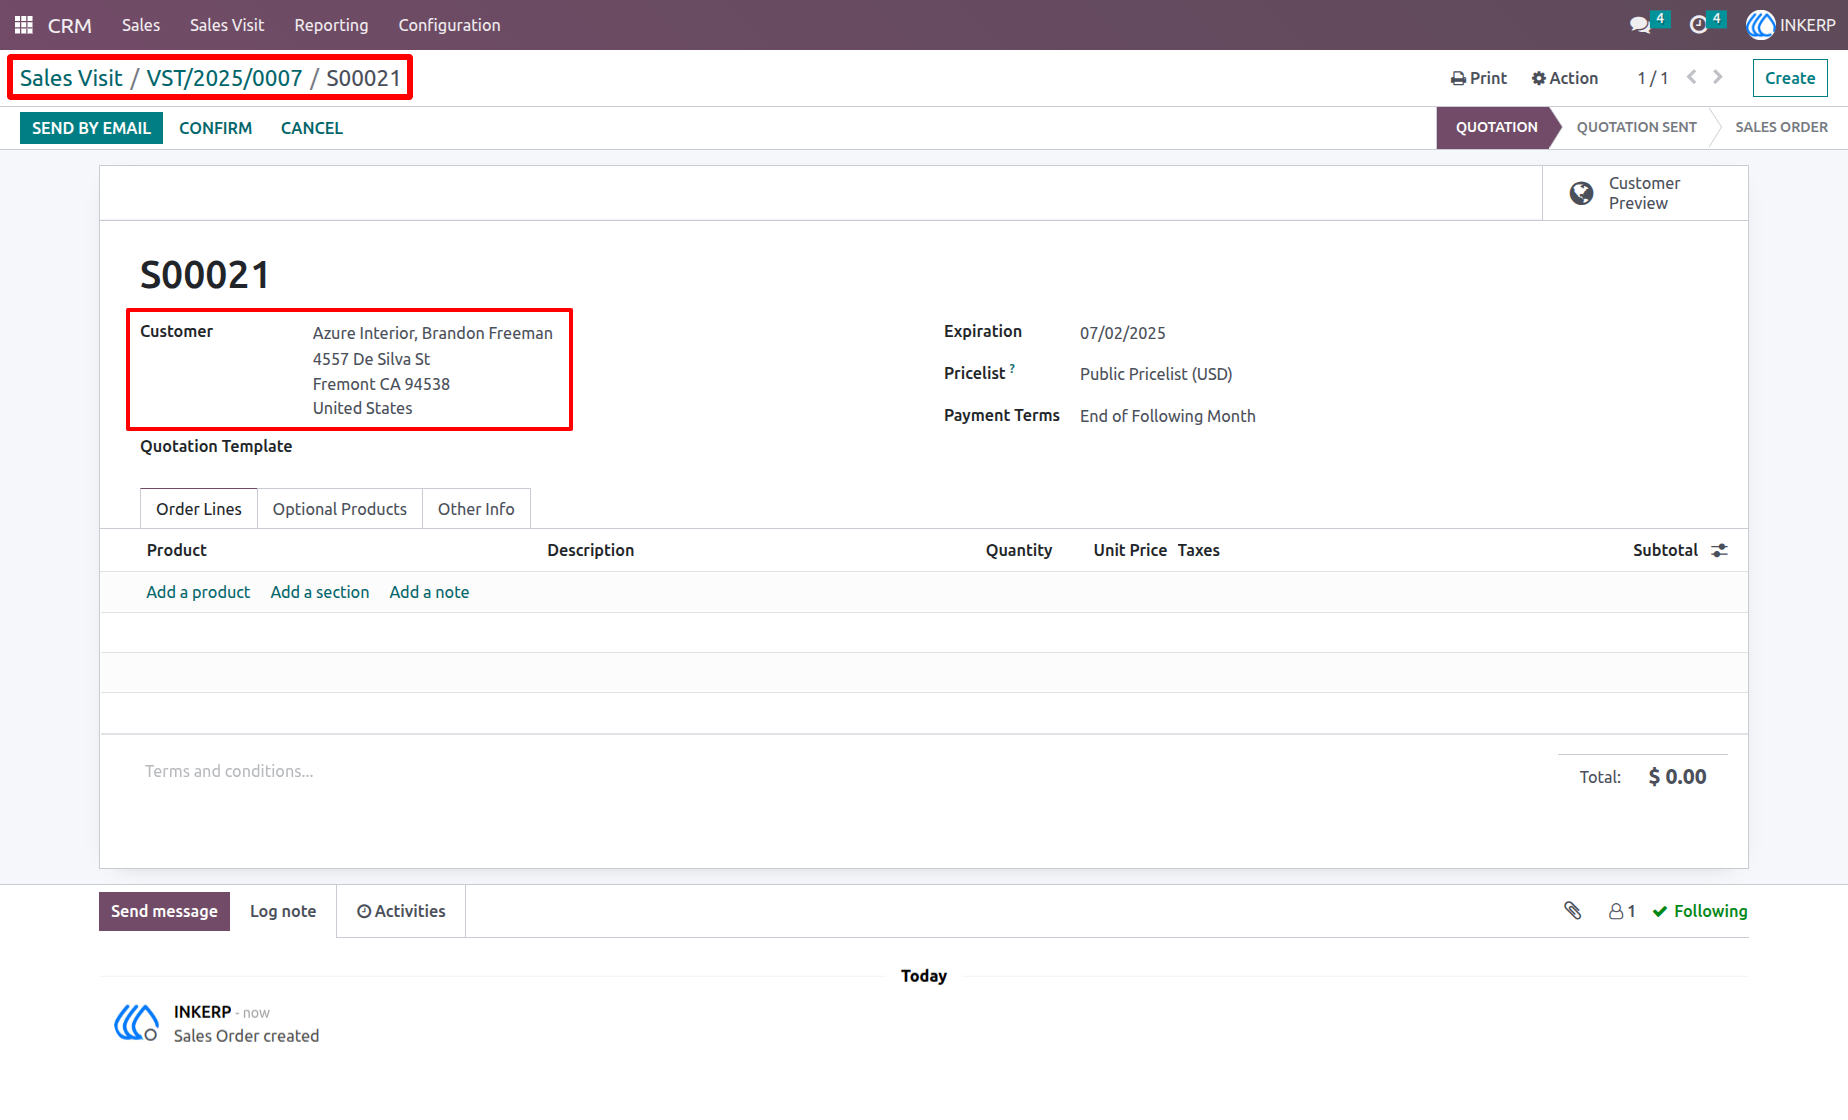Open the Action dropdown menu

click(x=1565, y=78)
